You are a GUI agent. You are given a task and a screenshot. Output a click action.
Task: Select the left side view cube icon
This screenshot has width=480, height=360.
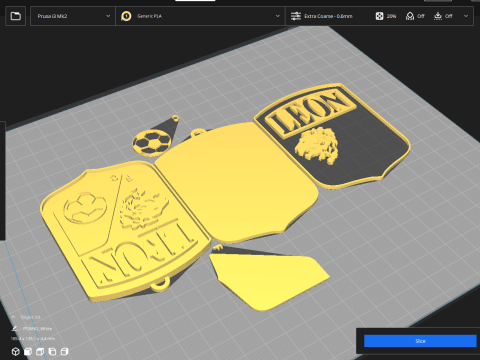(52, 352)
